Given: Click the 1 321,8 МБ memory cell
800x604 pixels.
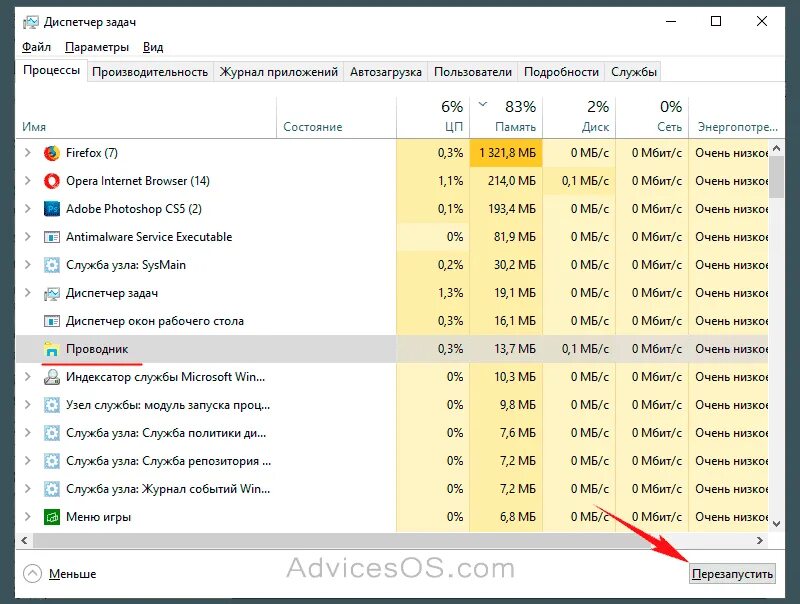Looking at the screenshot, I should coord(506,153).
